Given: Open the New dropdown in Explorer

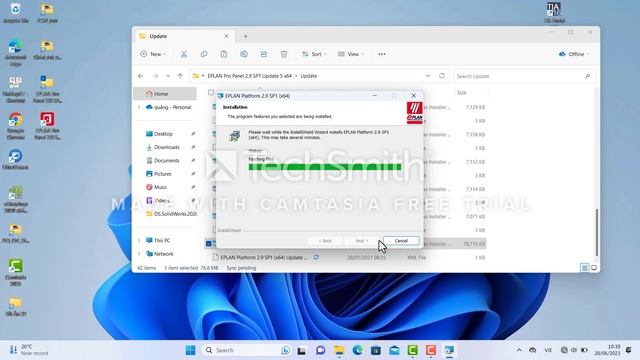Looking at the screenshot, I should pos(153,54).
